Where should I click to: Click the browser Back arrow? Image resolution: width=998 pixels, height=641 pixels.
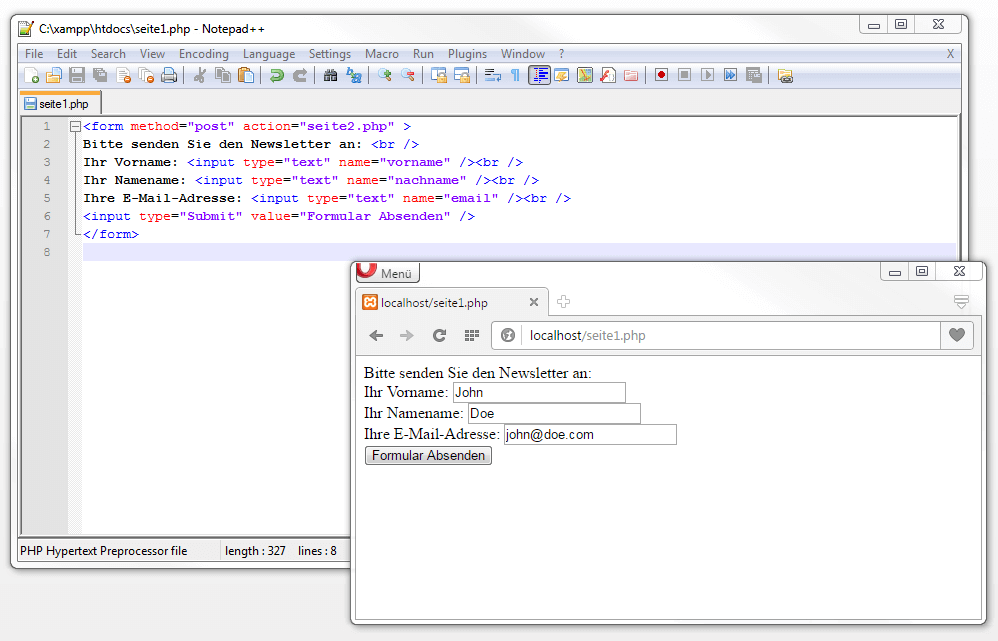click(376, 335)
